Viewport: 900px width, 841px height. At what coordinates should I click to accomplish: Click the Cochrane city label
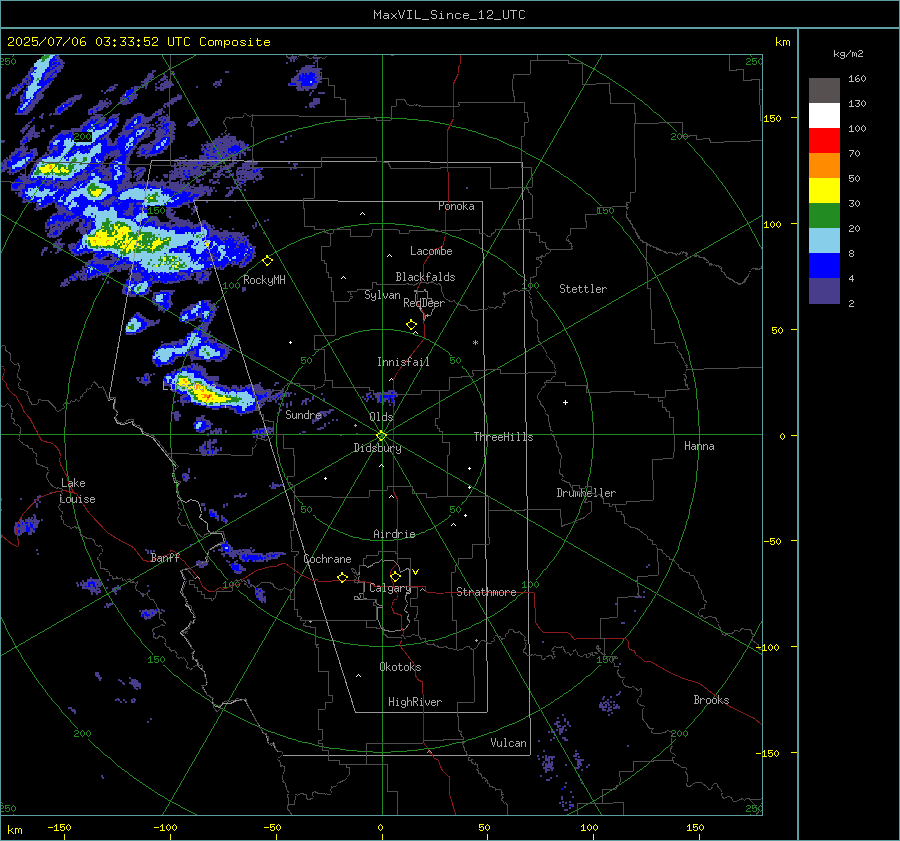(327, 559)
